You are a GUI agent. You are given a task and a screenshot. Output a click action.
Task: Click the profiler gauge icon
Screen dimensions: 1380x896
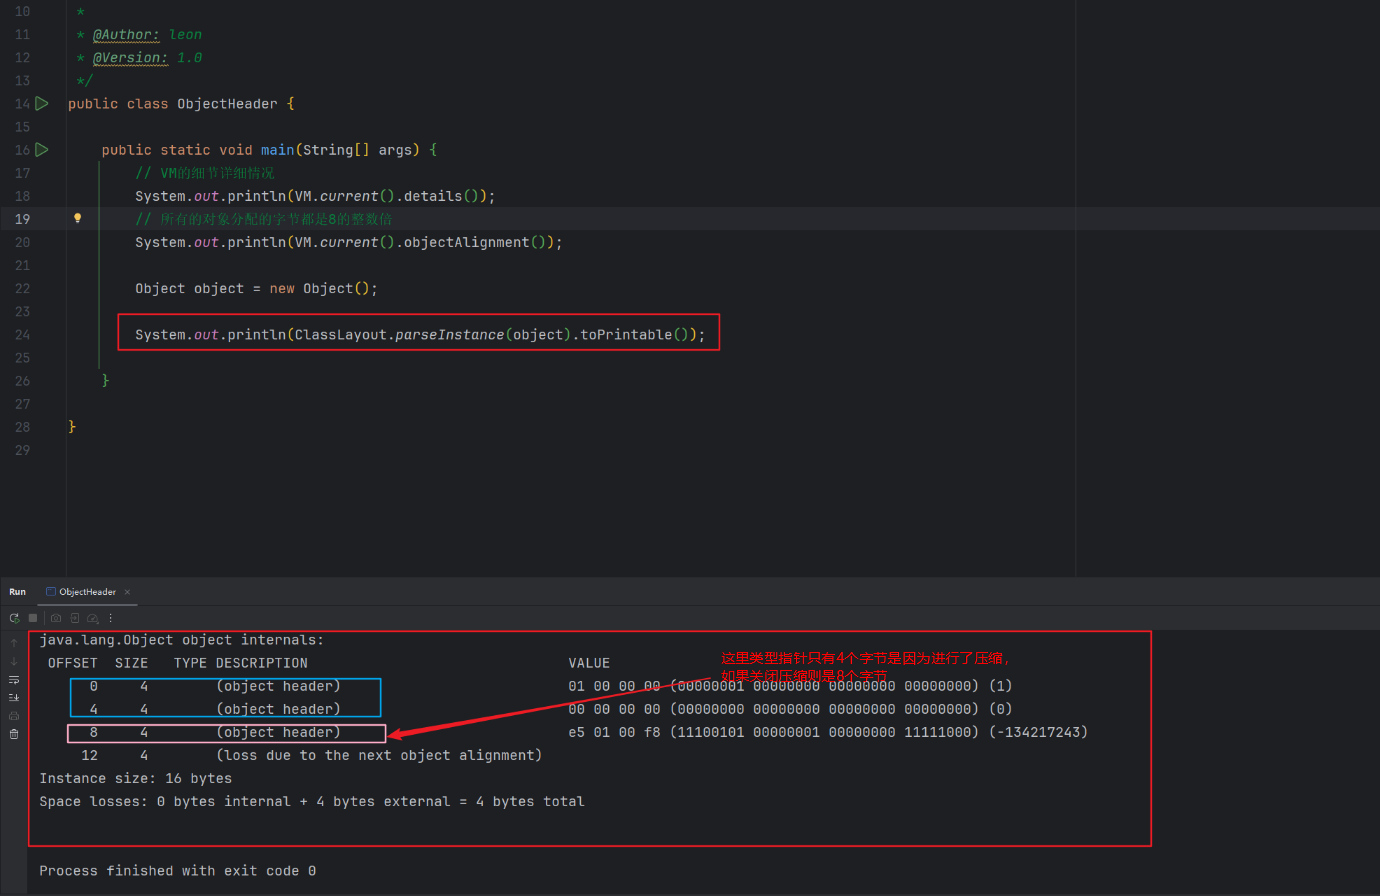pyautogui.click(x=93, y=618)
